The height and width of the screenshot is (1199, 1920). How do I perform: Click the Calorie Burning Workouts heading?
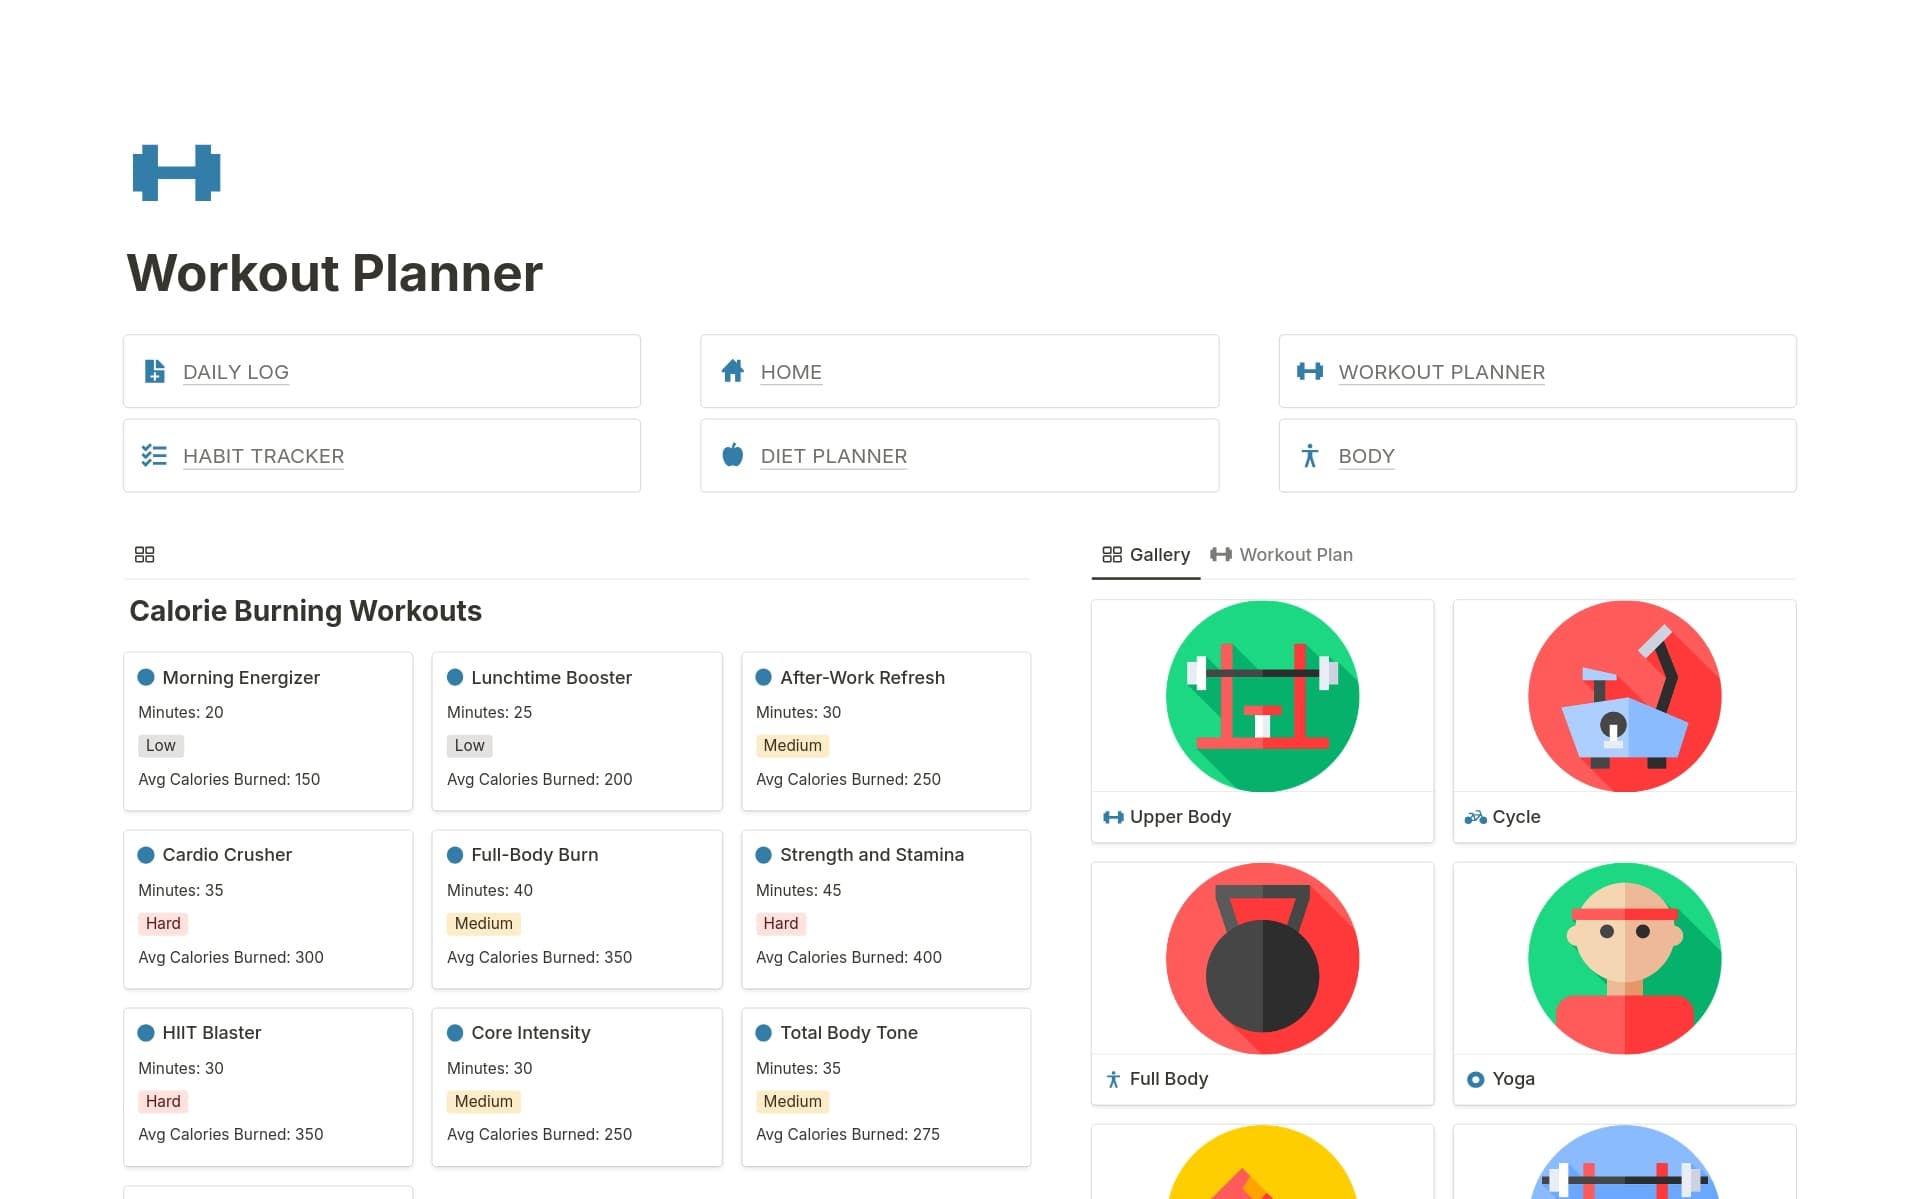tap(306, 611)
